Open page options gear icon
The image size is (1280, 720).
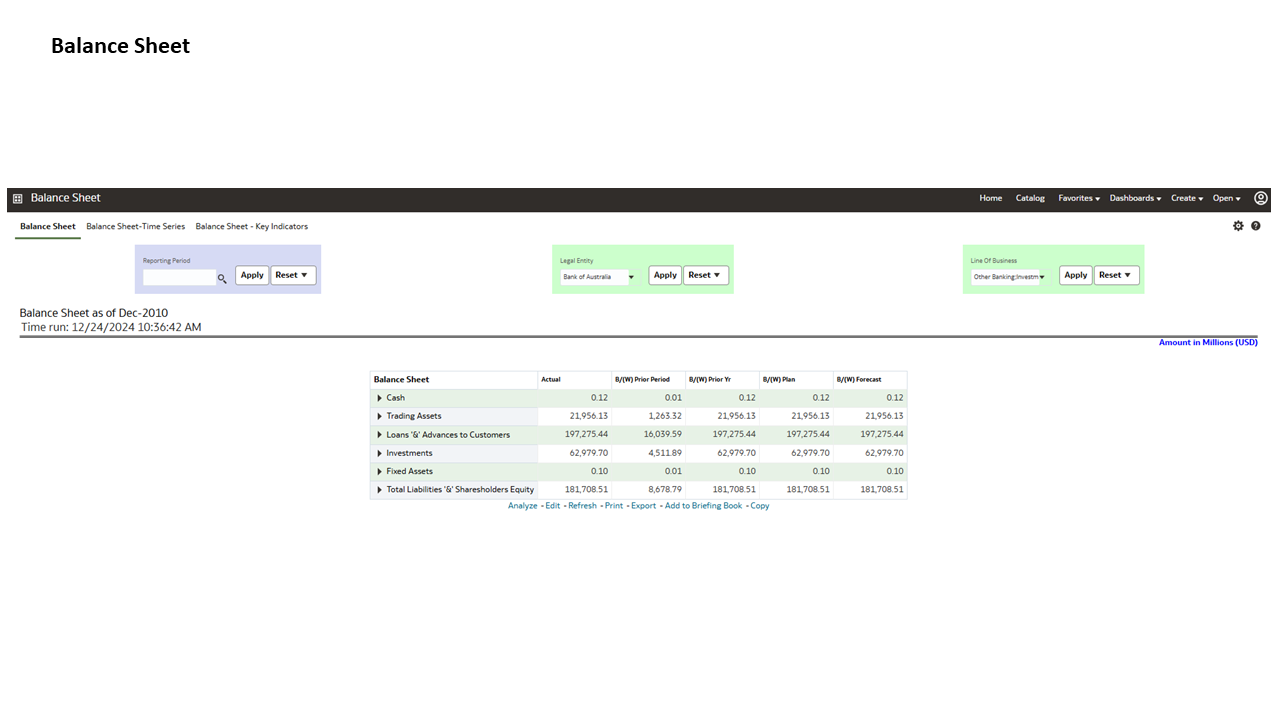[1238, 226]
